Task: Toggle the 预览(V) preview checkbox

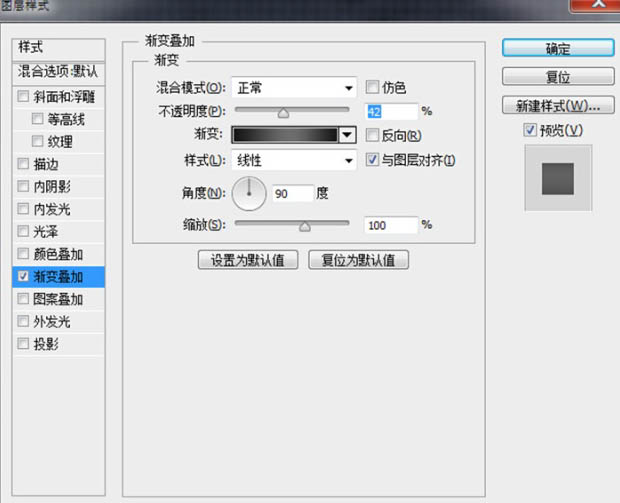Action: click(530, 130)
